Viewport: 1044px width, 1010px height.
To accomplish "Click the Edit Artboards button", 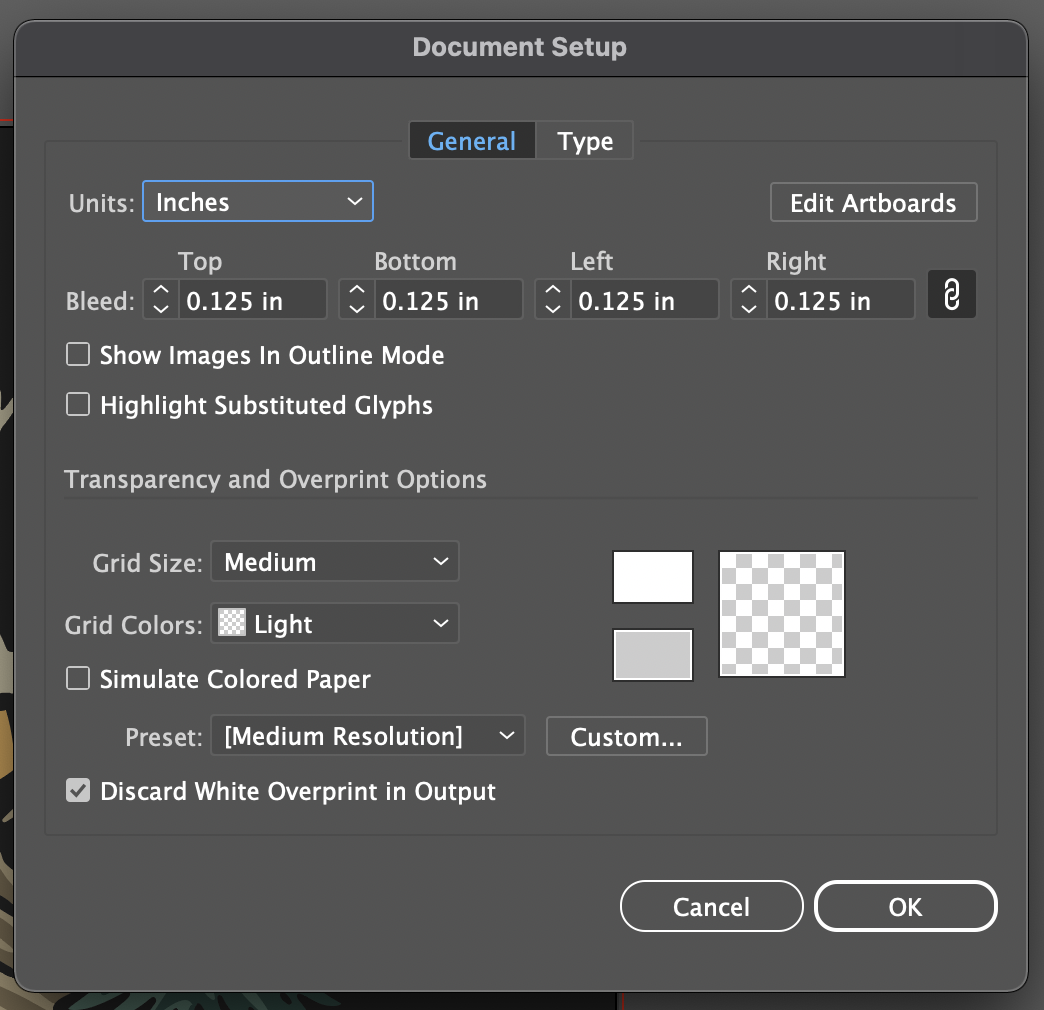I will coord(872,202).
